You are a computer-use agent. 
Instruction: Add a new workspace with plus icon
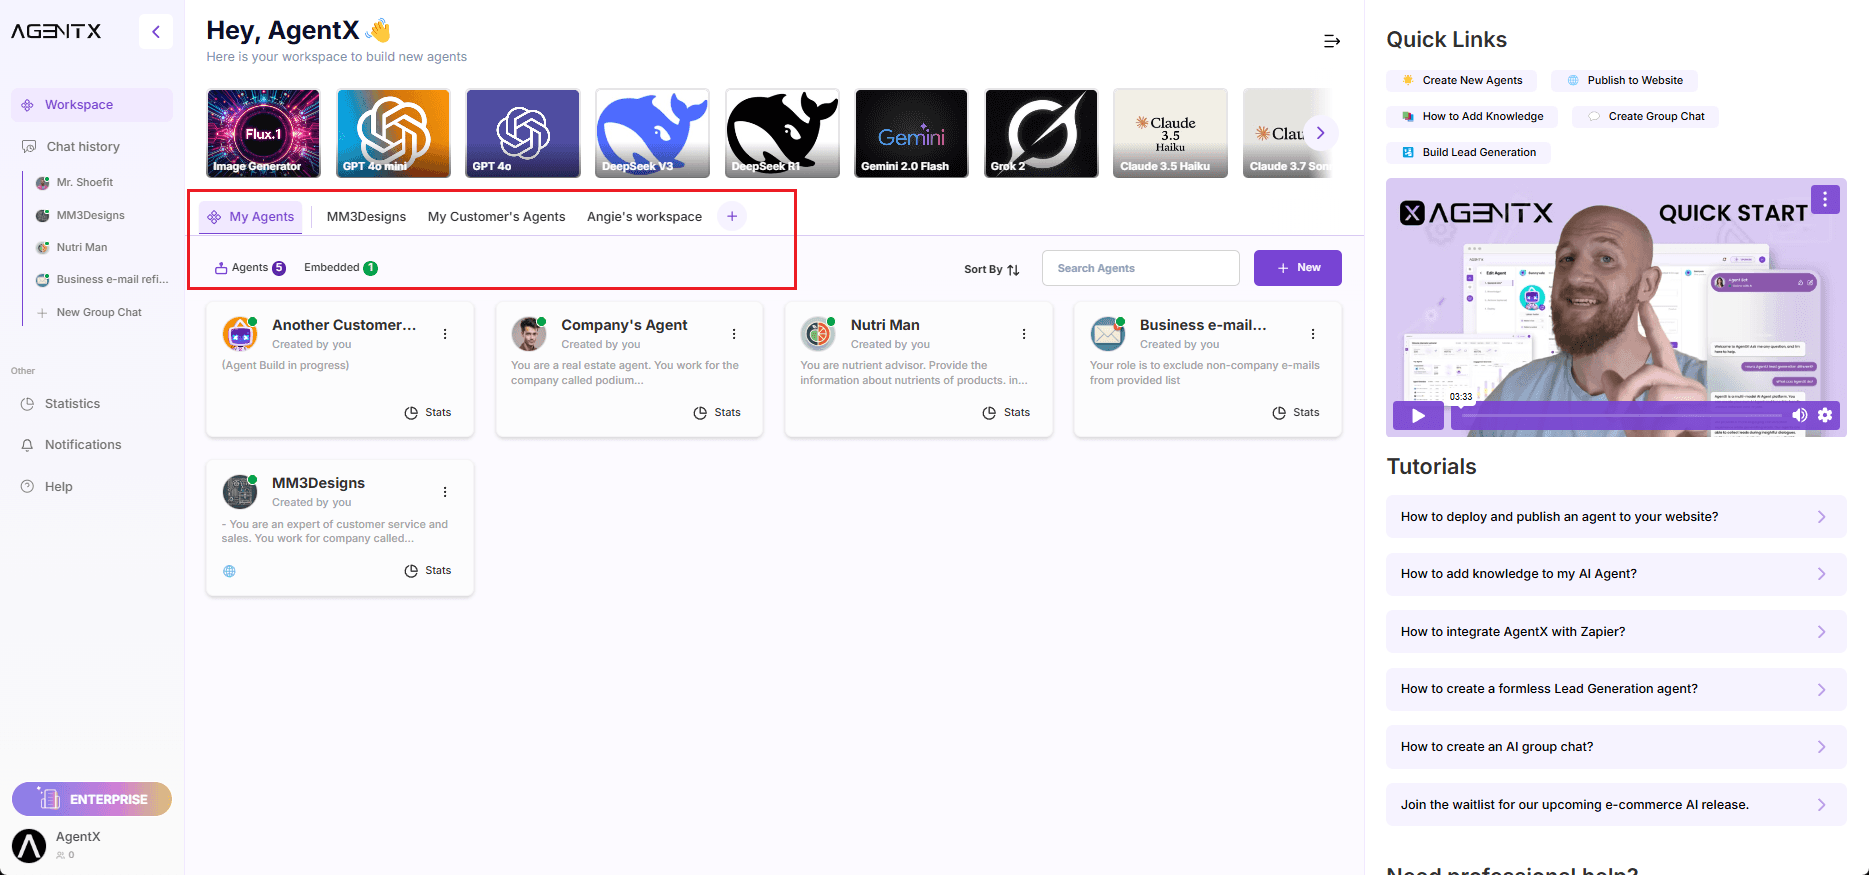coord(732,216)
